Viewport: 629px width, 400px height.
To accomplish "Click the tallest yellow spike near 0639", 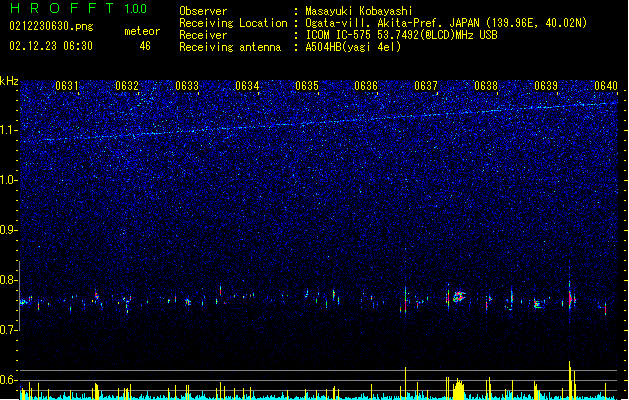I will click(570, 380).
